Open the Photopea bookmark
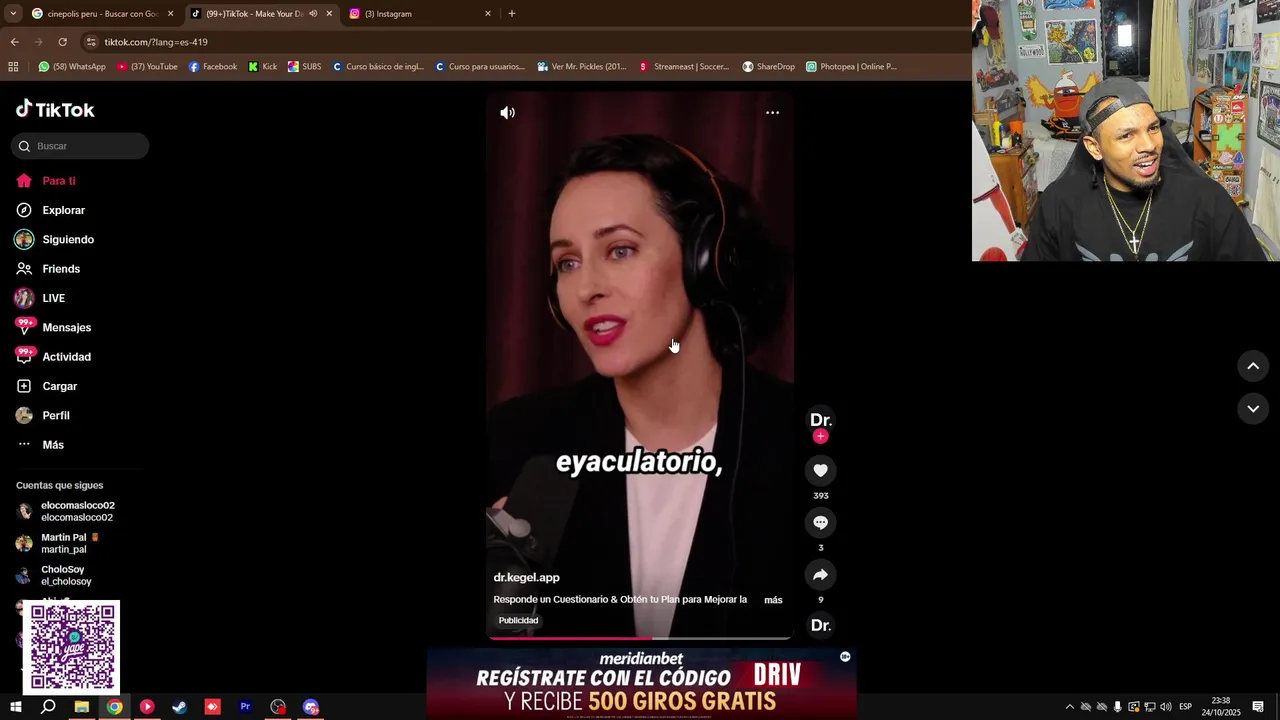1280x720 pixels. tap(851, 67)
